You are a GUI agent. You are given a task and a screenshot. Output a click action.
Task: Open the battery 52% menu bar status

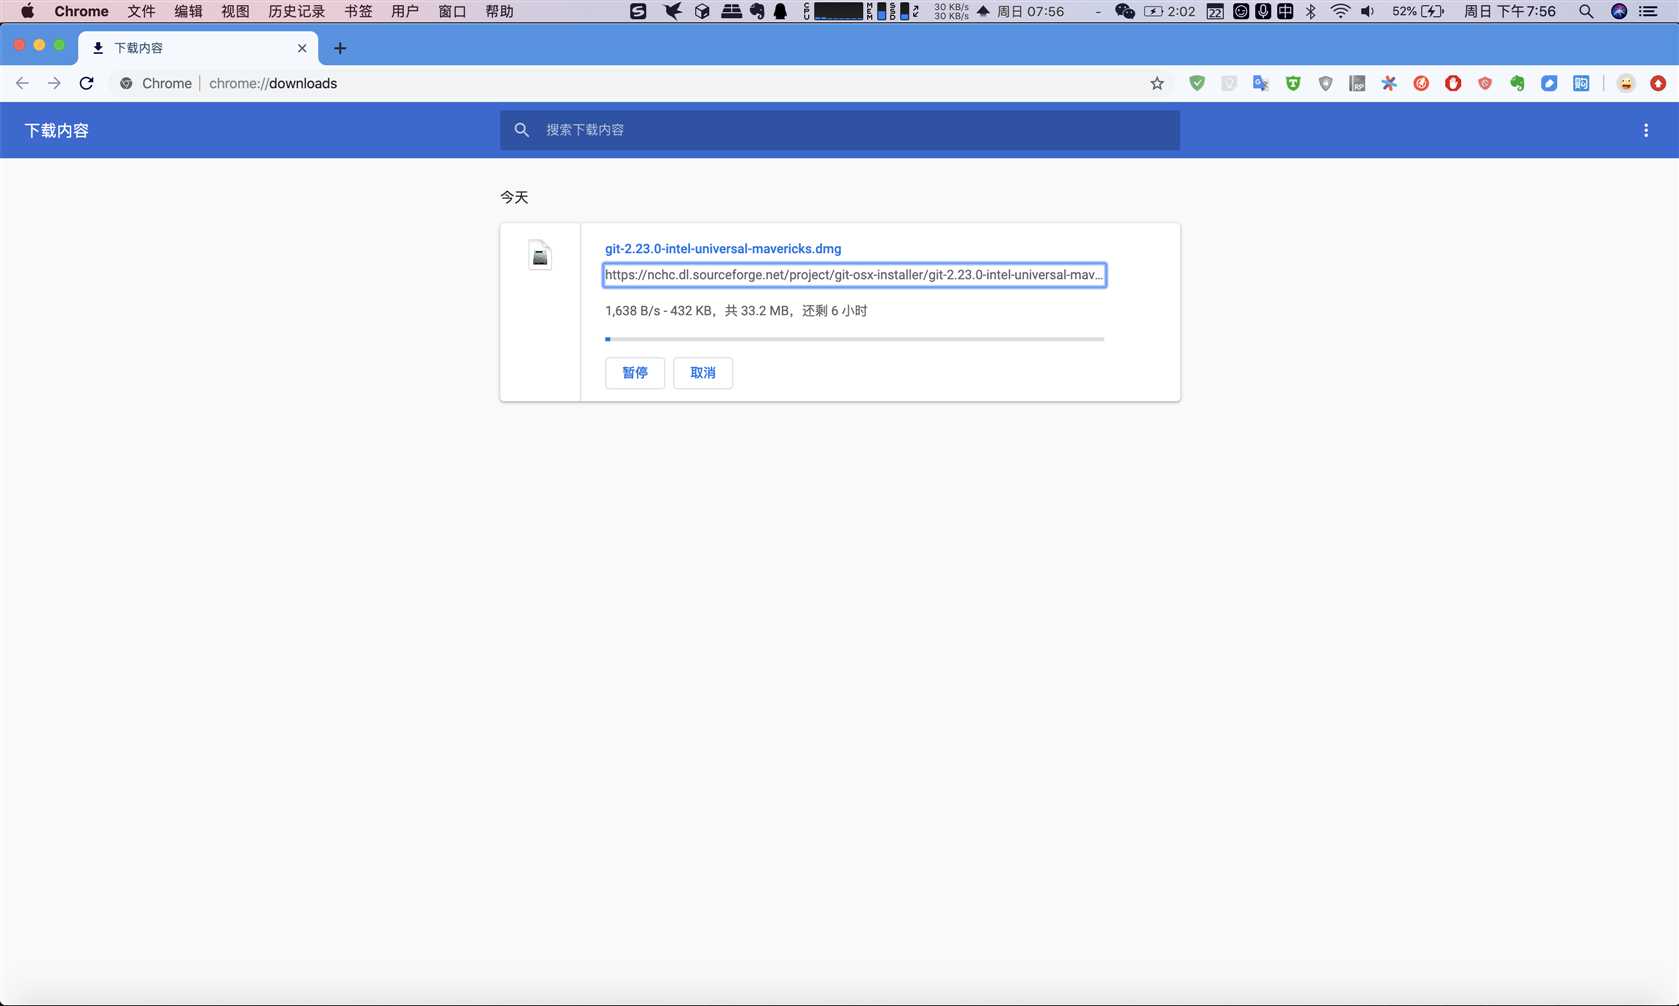tap(1418, 12)
